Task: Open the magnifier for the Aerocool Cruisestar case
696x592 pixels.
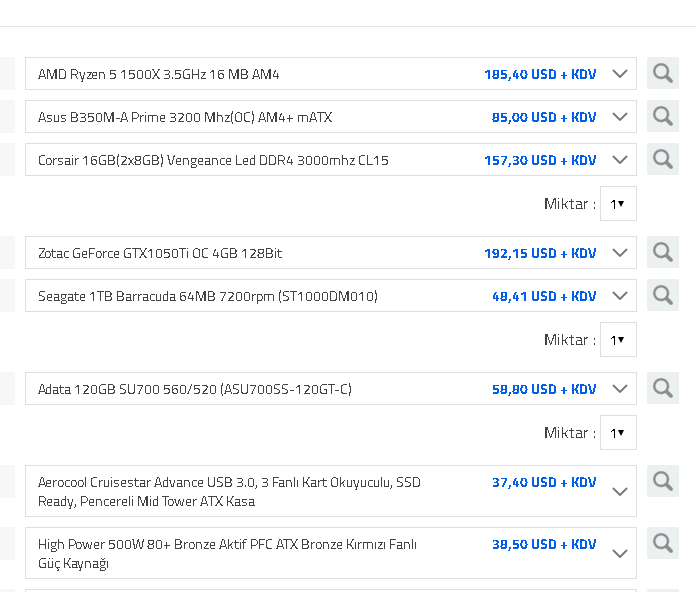Action: (x=662, y=482)
